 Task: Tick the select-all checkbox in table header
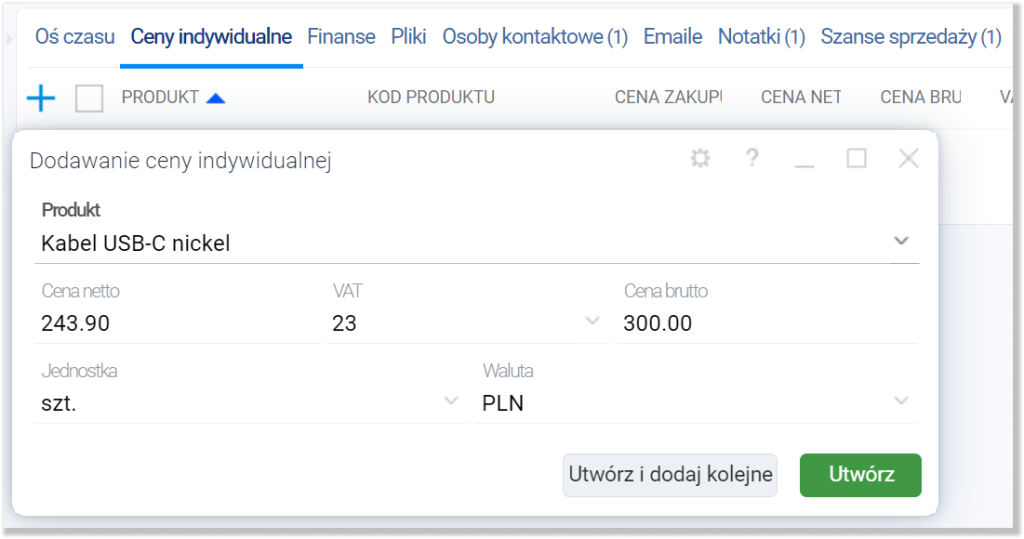[x=90, y=98]
